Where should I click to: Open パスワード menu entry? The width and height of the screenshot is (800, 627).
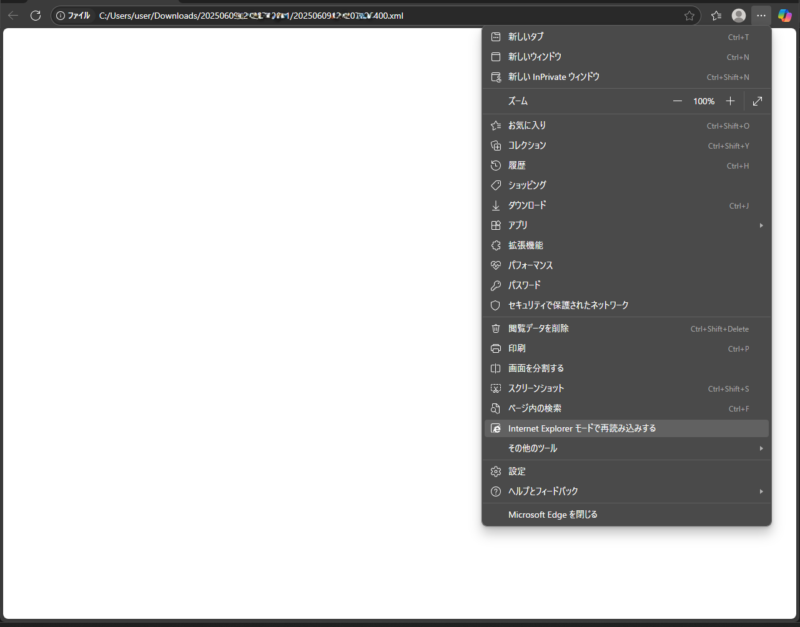pos(627,285)
